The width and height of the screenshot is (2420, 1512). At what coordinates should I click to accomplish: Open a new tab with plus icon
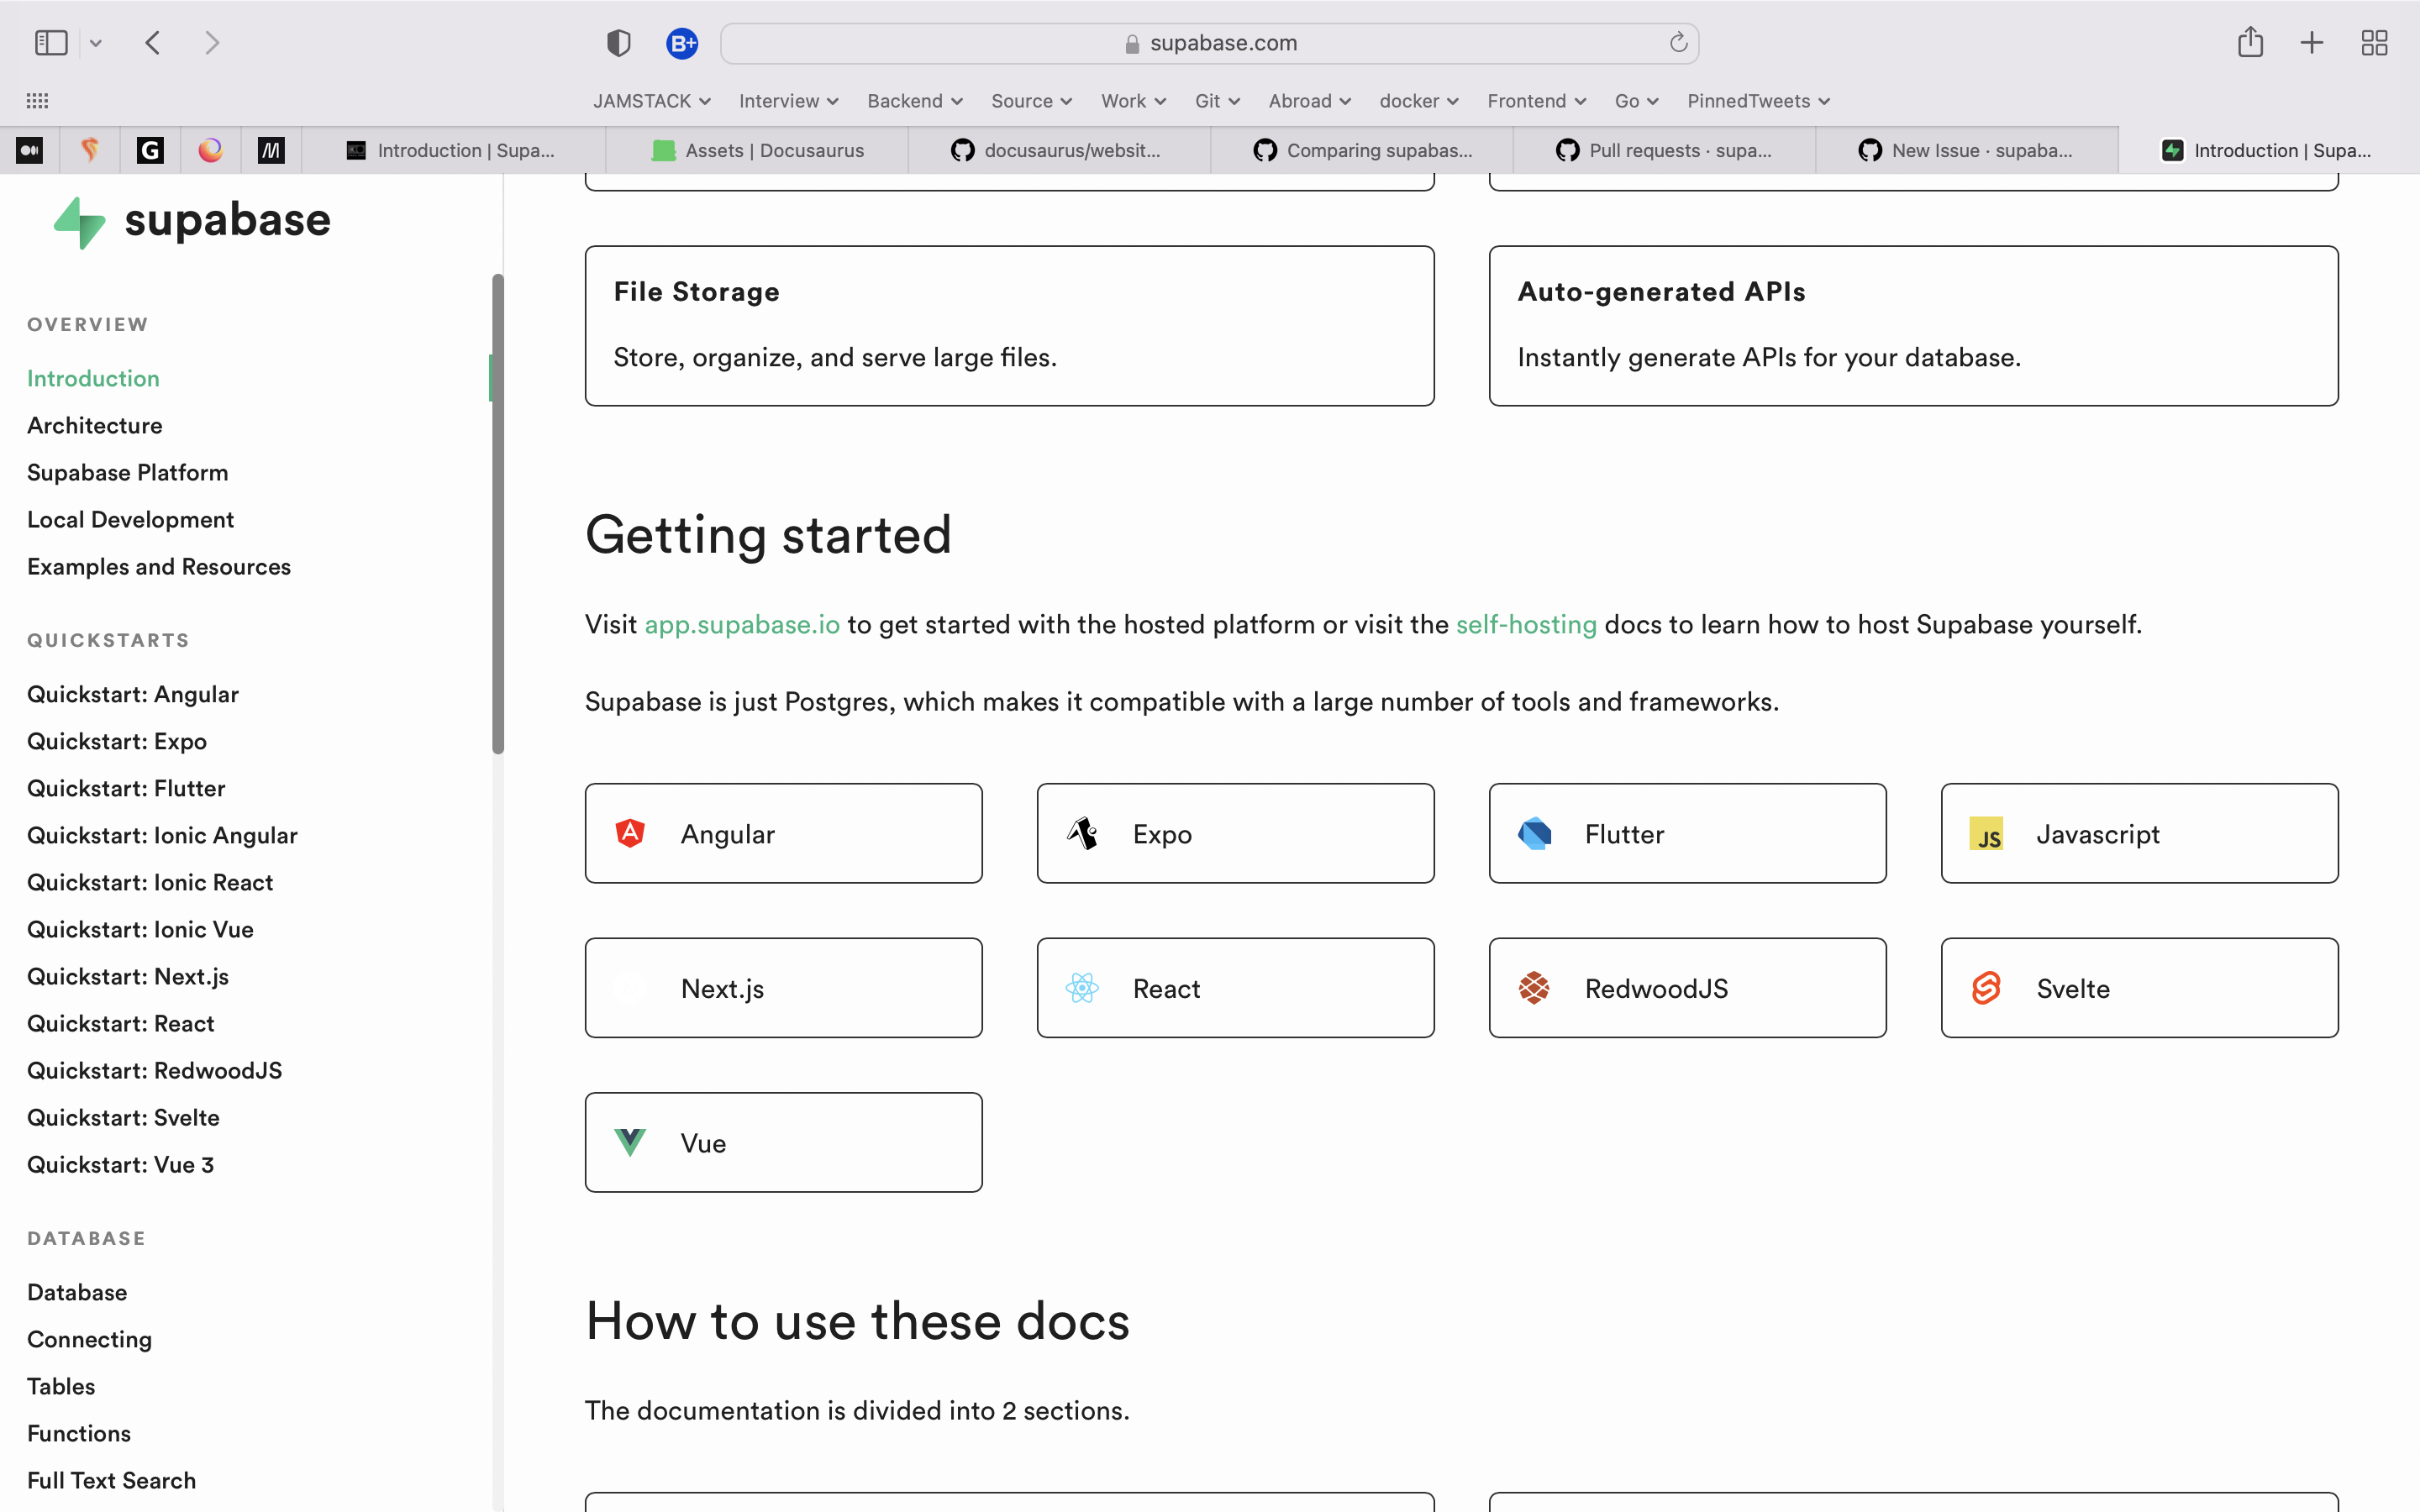pyautogui.click(x=2311, y=43)
